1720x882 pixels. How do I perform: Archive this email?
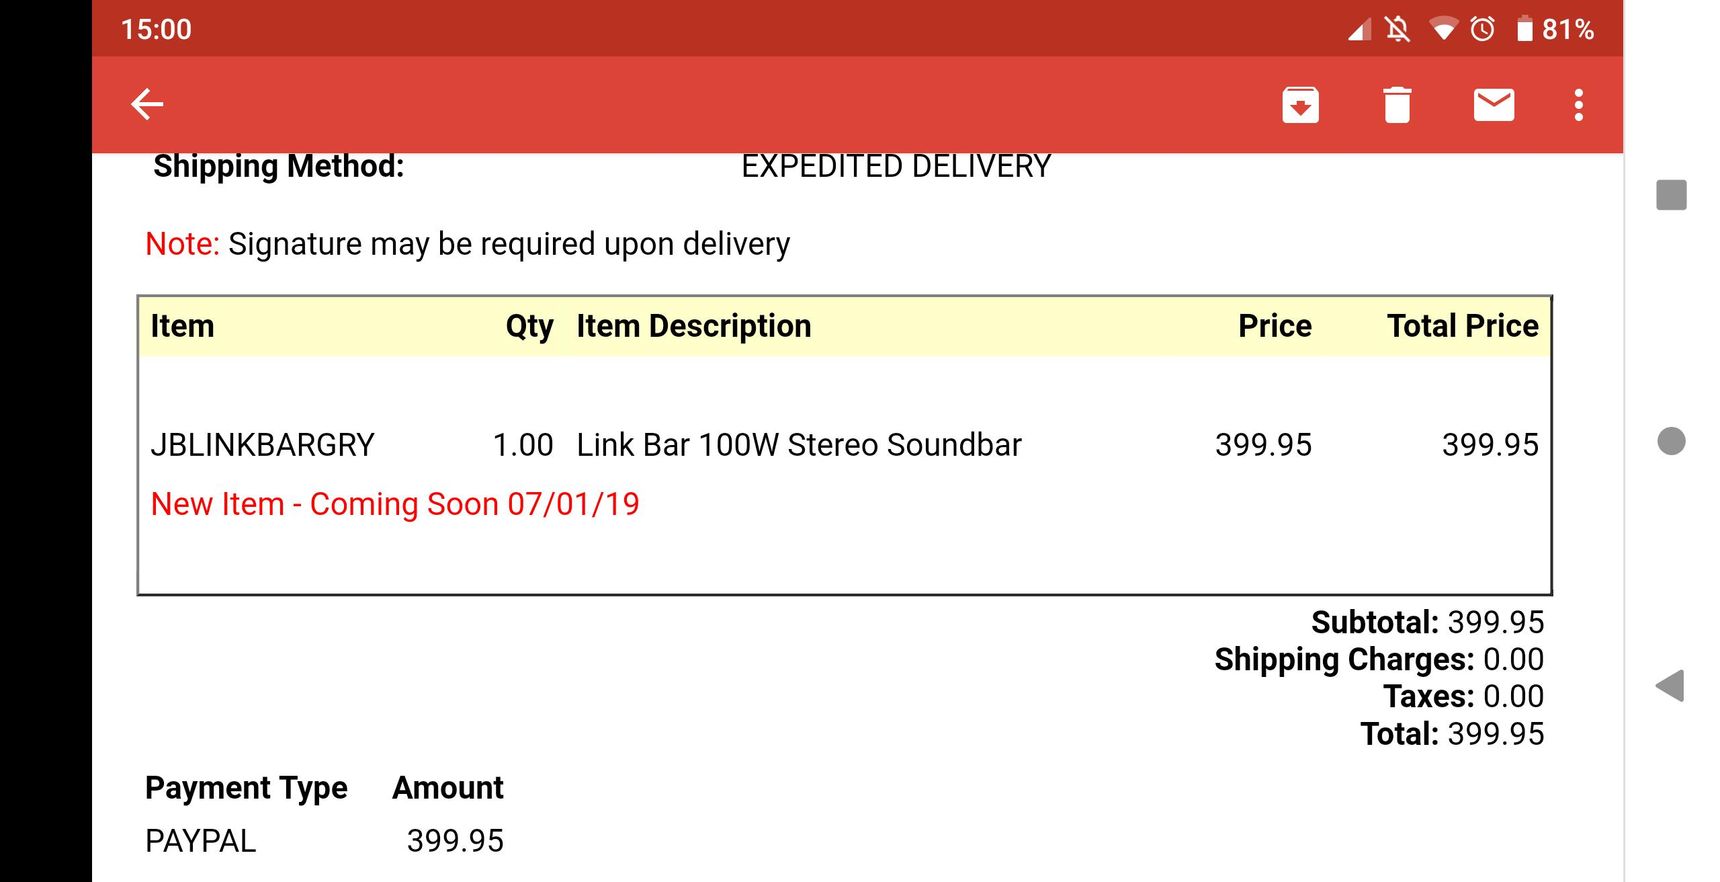[1300, 105]
